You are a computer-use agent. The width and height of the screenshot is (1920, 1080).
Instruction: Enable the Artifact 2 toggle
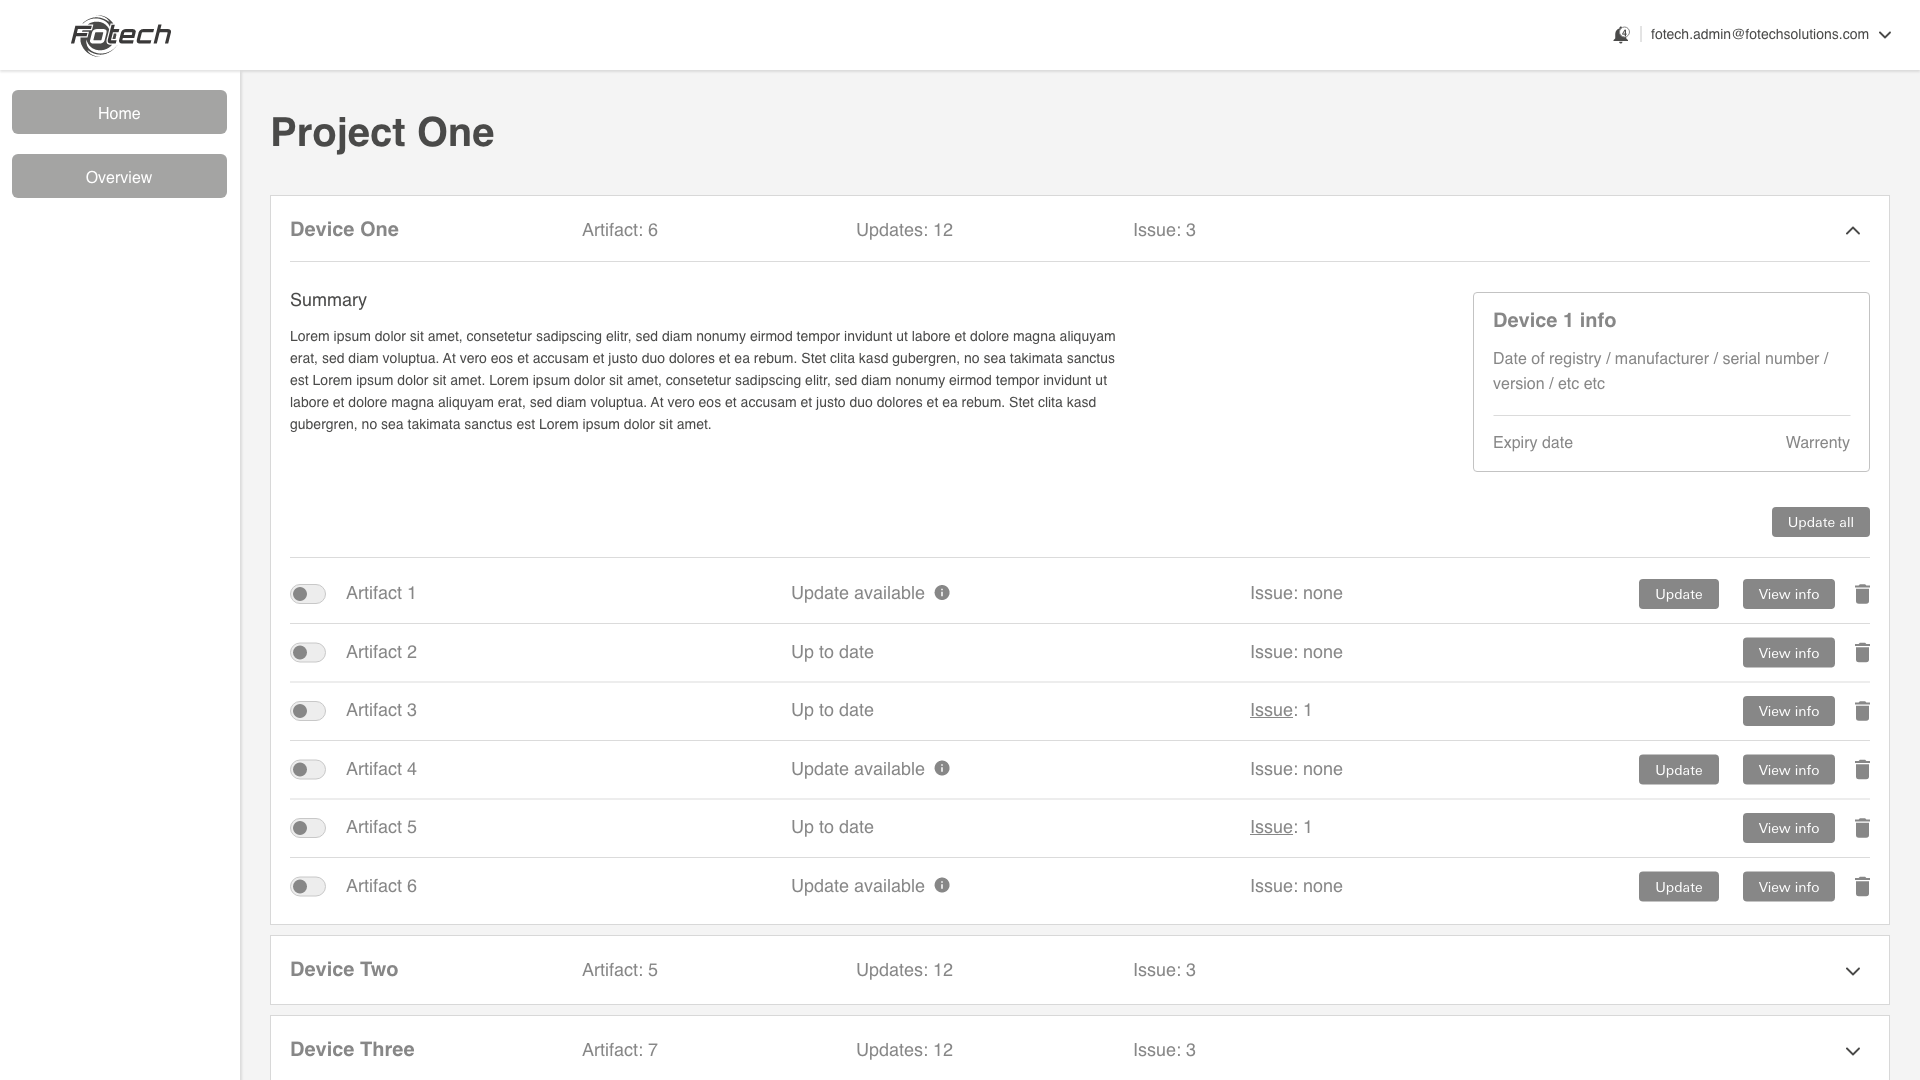point(308,653)
